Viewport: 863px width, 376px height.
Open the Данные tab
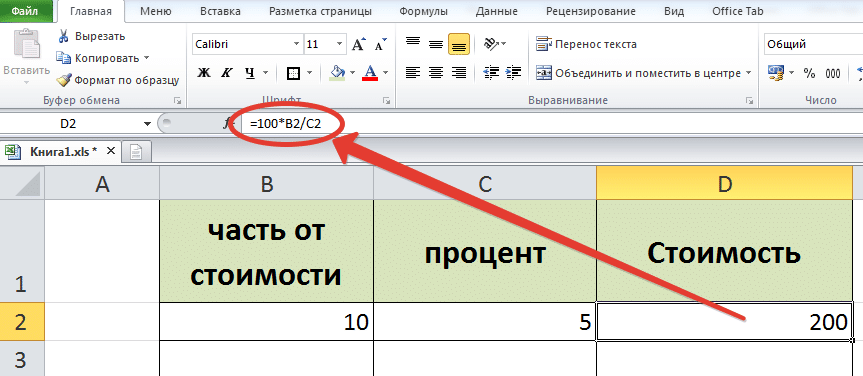click(x=496, y=11)
